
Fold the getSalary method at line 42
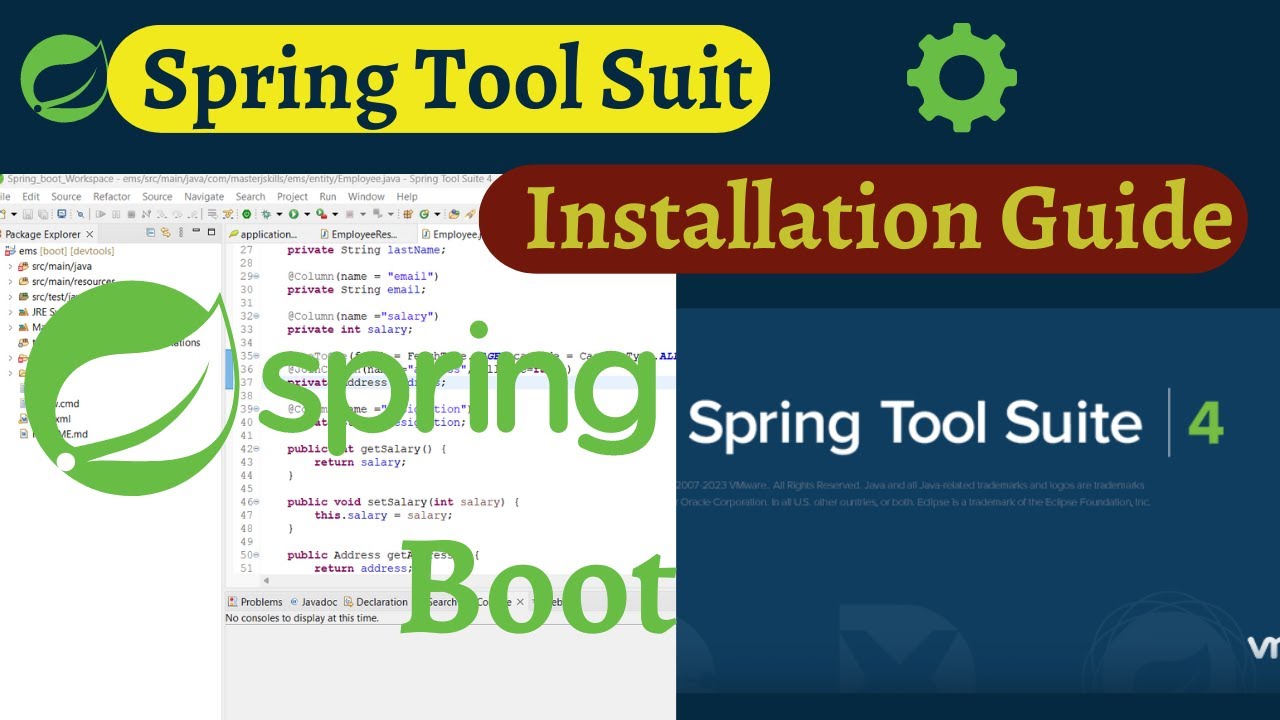(256, 449)
